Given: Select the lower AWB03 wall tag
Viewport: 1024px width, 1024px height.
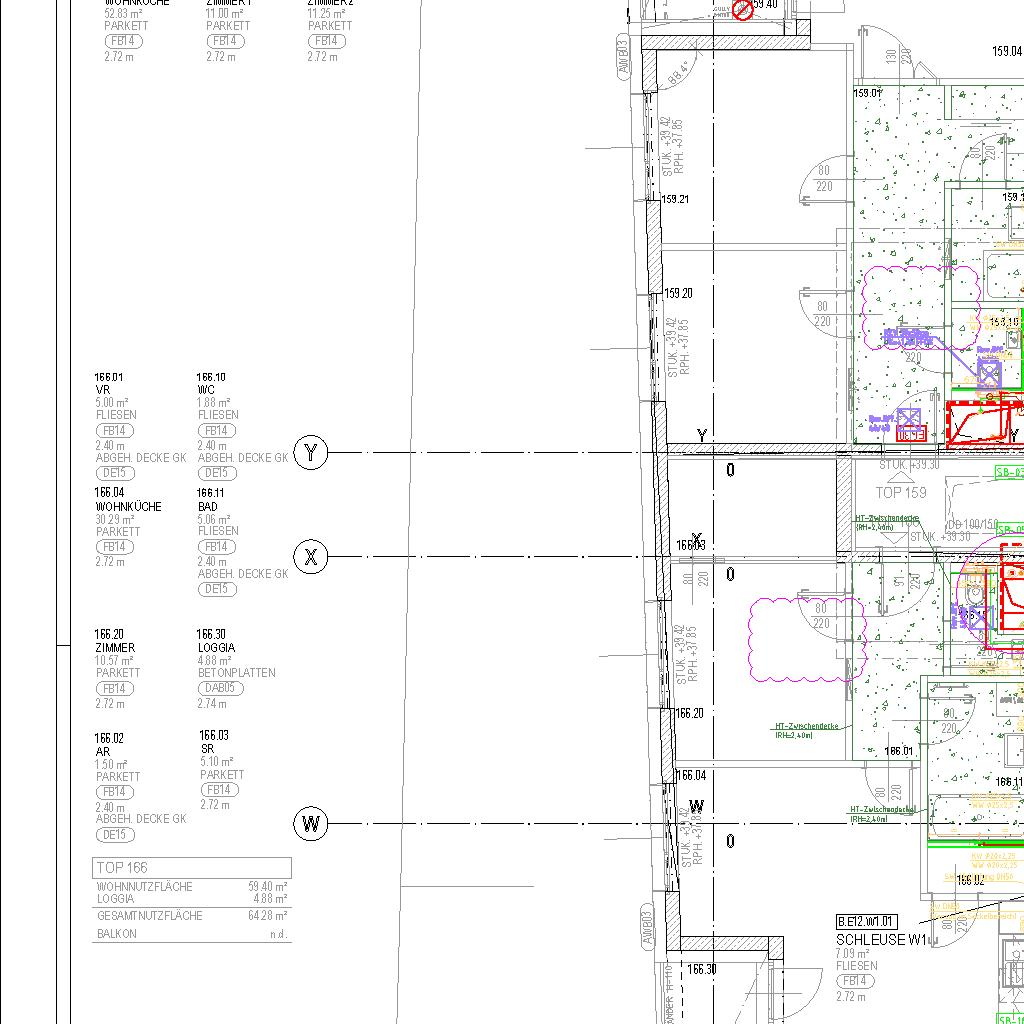Looking at the screenshot, I should tap(648, 928).
